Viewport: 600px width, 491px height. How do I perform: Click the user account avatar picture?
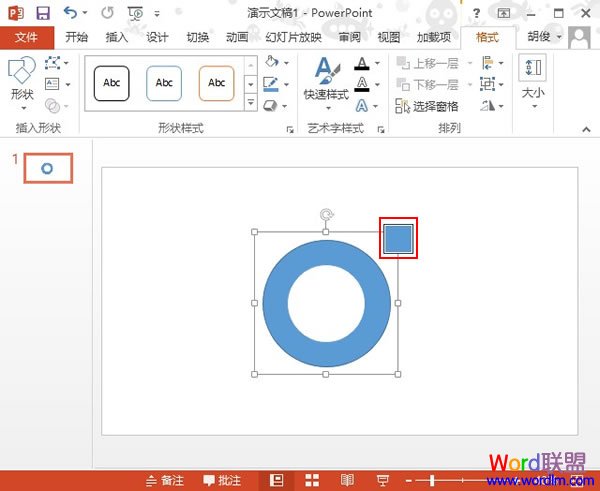pyautogui.click(x=579, y=38)
